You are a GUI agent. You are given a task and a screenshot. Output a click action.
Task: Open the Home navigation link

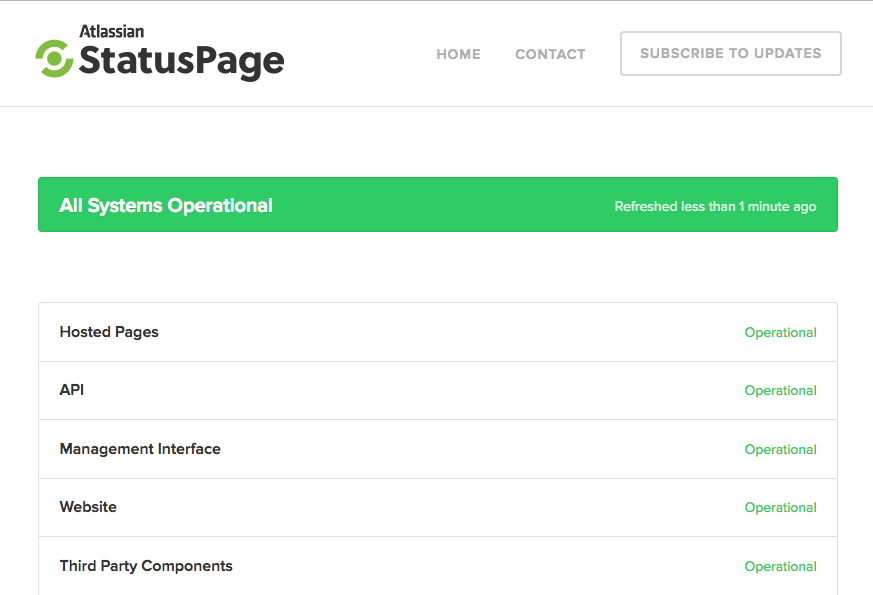tap(458, 54)
